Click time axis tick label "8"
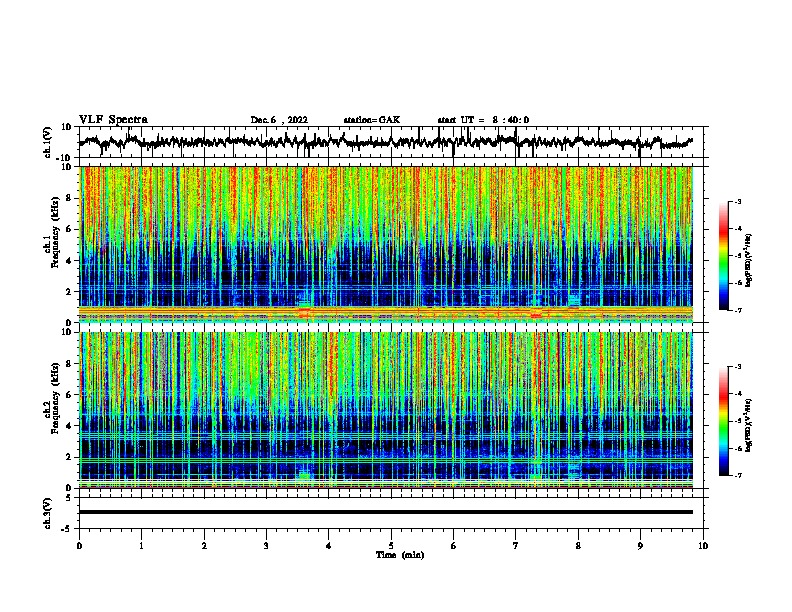Image resolution: width=792 pixels, height=612 pixels. click(x=578, y=545)
